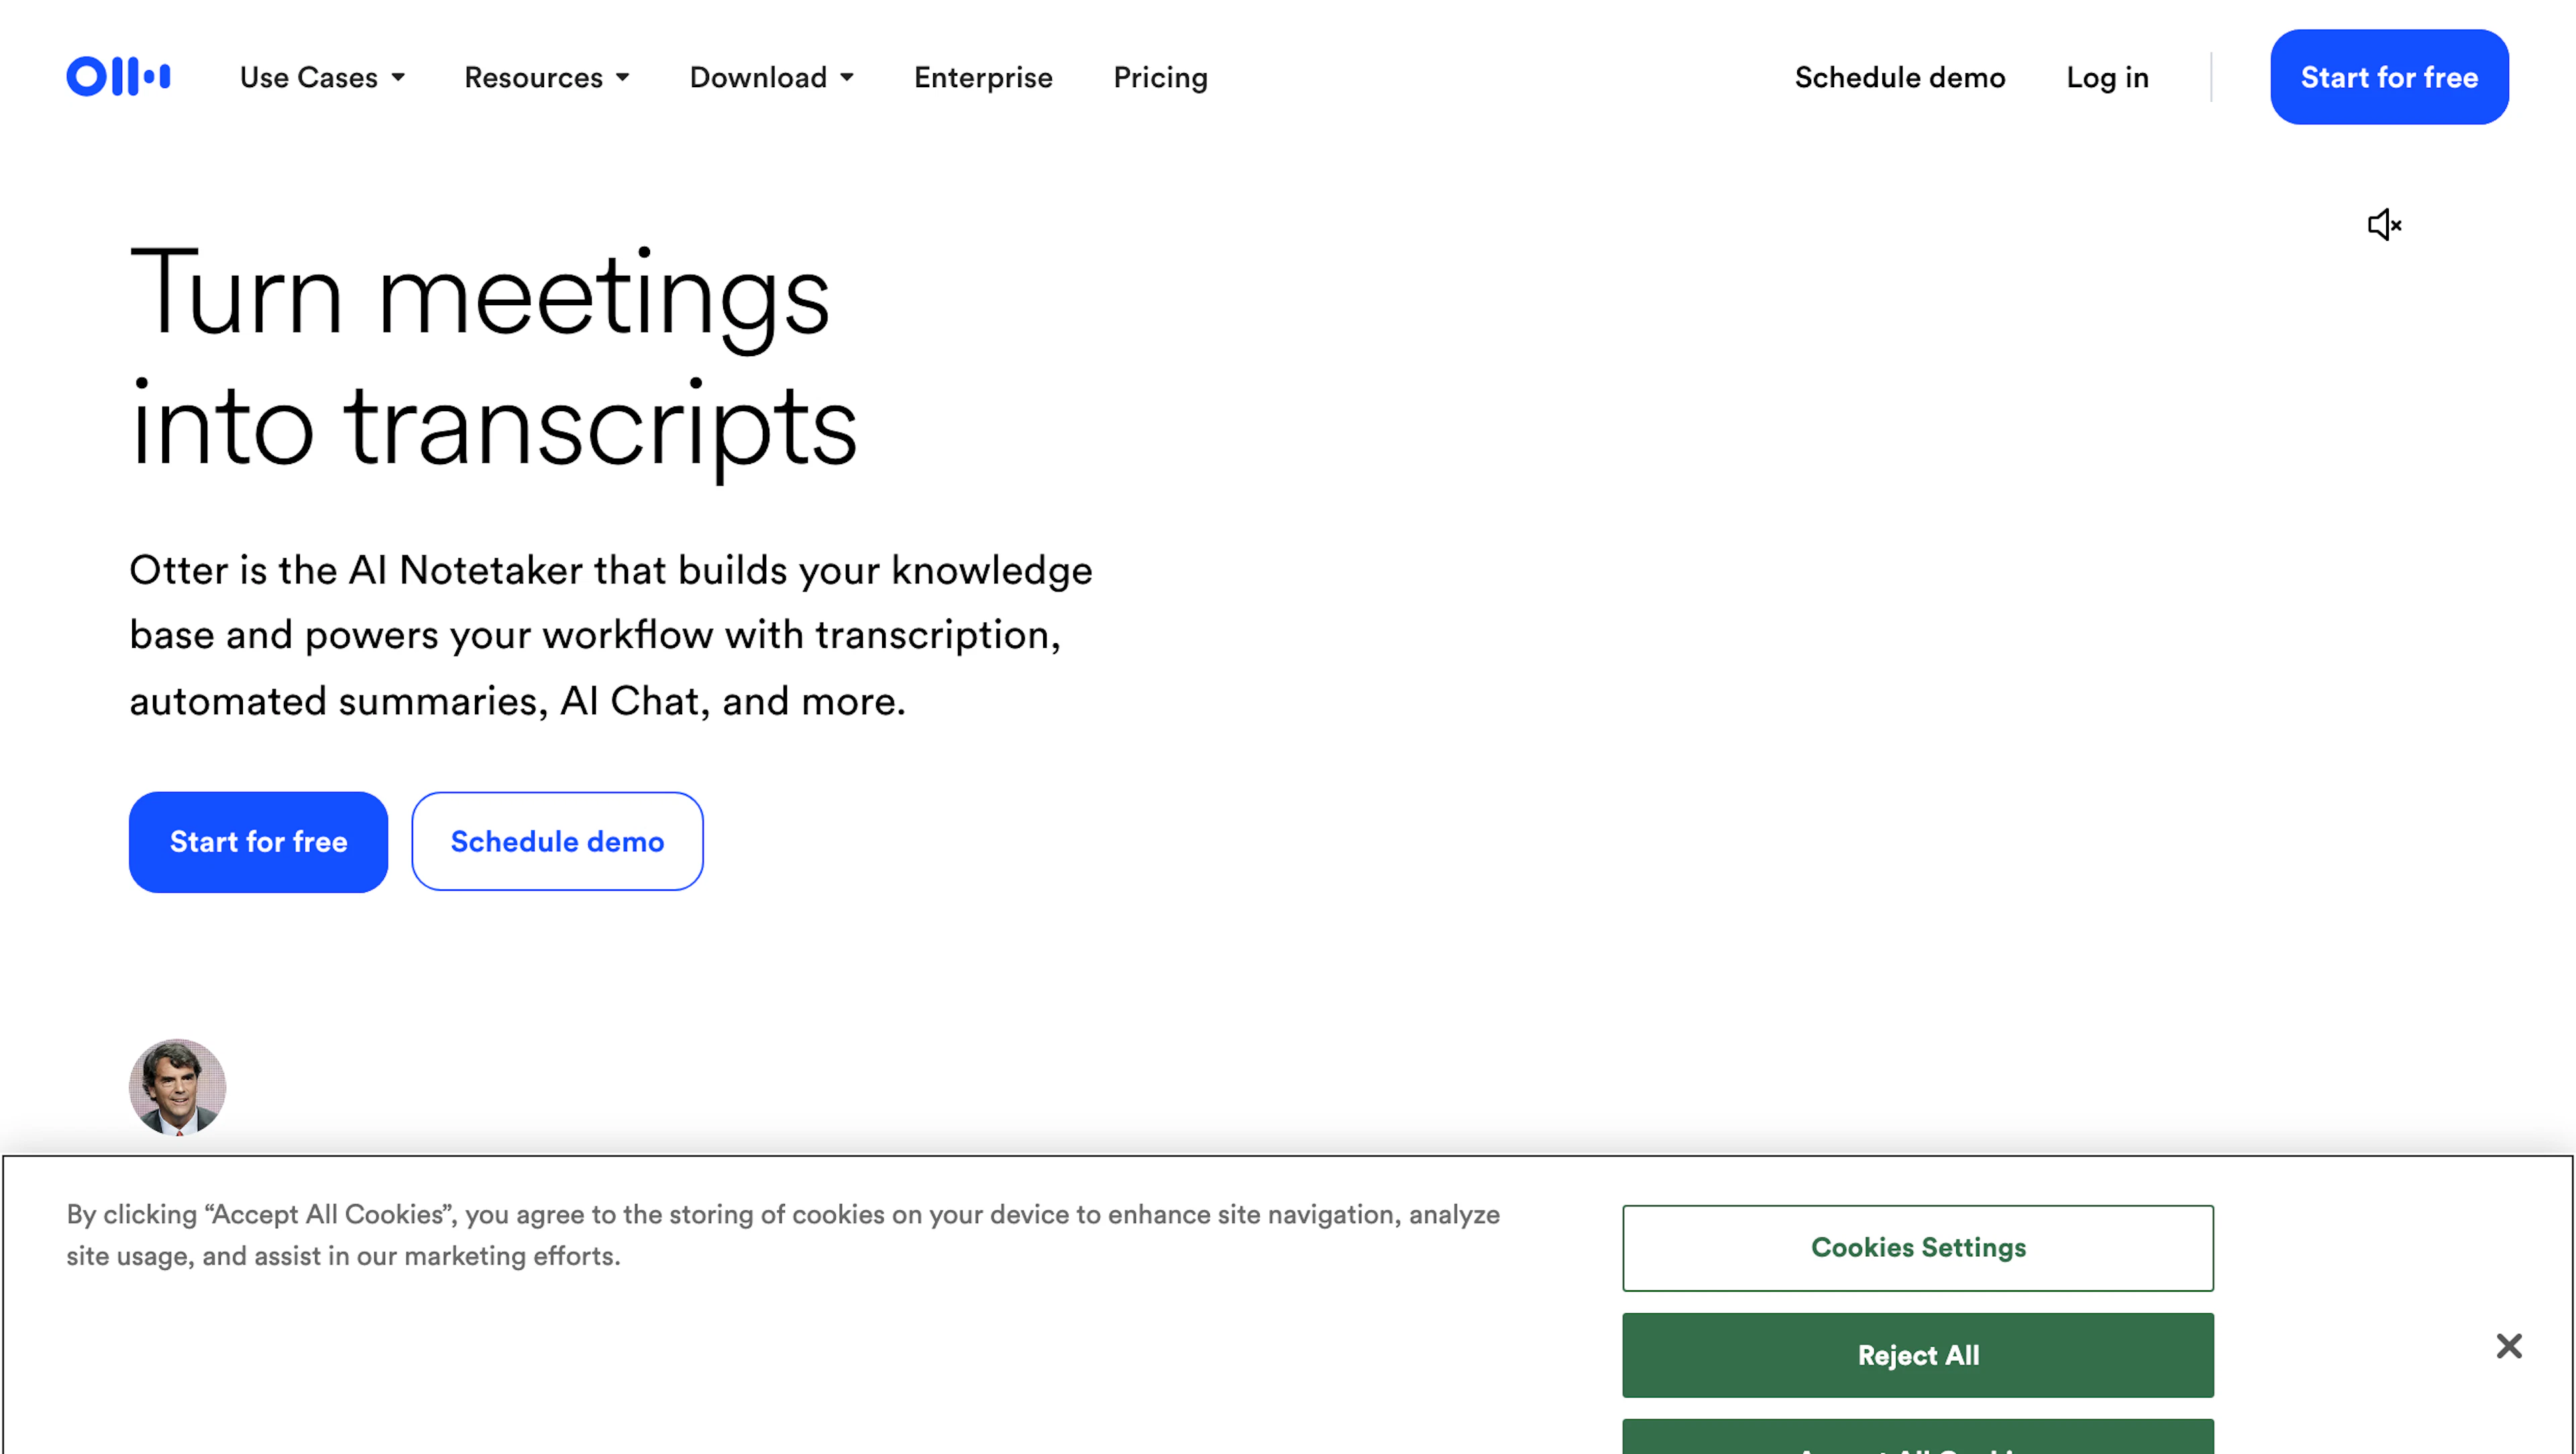
Task: Click the 'Otter is the AI Notetaker' paragraph
Action: coord(611,635)
